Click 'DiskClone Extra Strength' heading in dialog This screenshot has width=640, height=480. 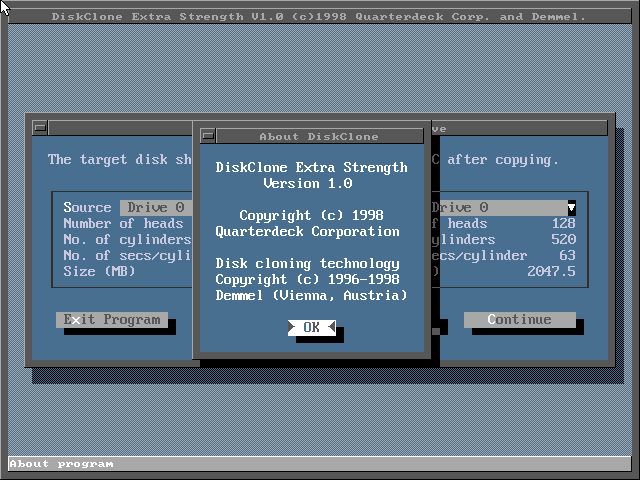(x=311, y=168)
